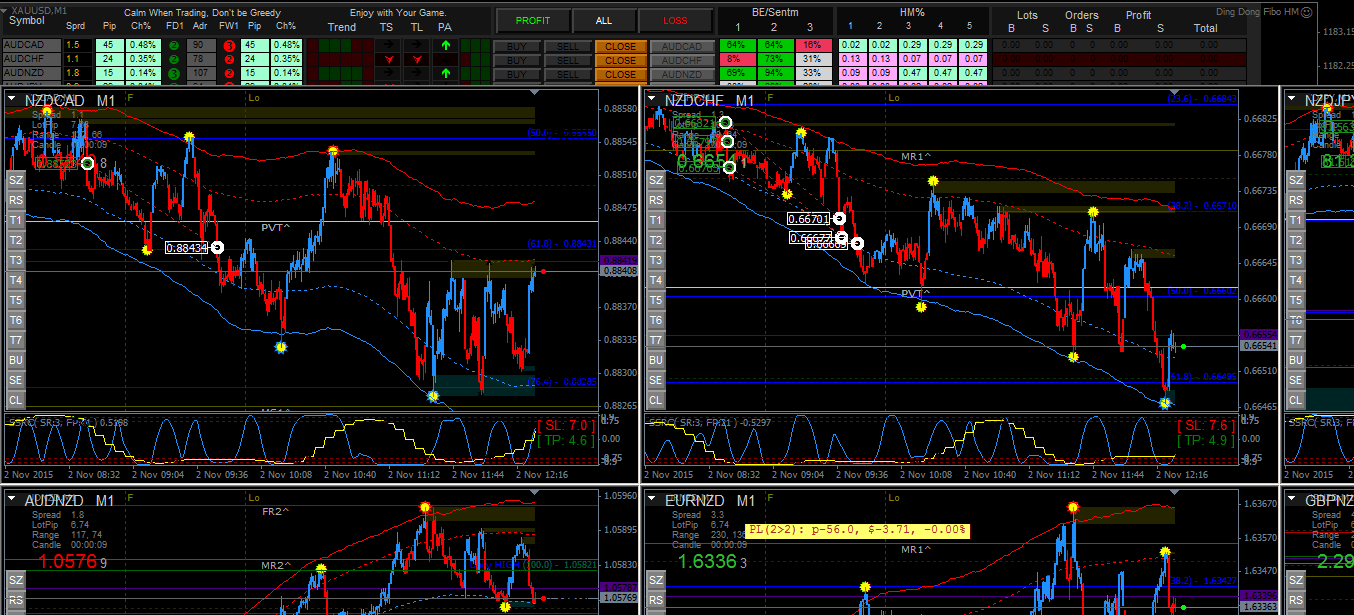Click CL button on NZDCAD chart

tap(15, 400)
